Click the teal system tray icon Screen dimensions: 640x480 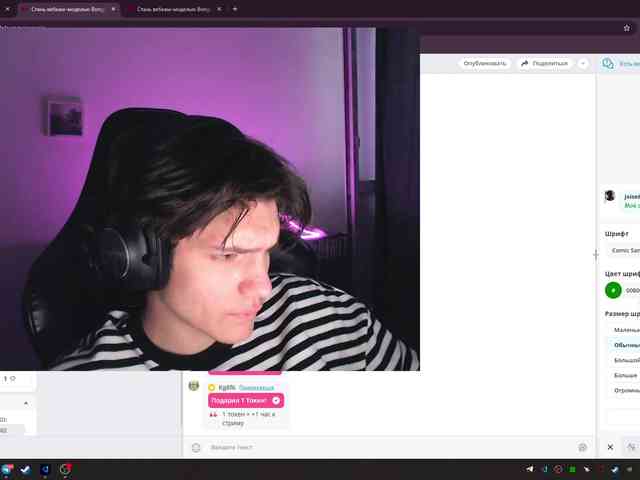coord(545,469)
